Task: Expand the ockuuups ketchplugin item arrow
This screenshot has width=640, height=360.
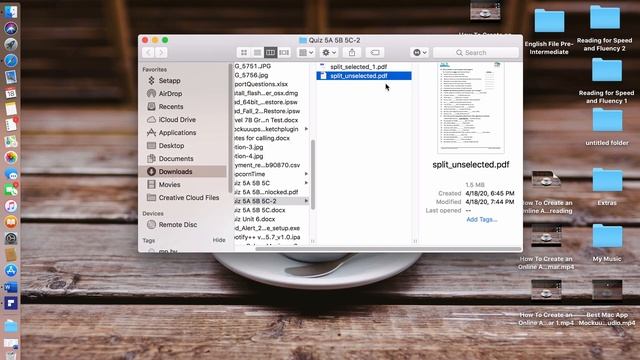Action: point(306,129)
